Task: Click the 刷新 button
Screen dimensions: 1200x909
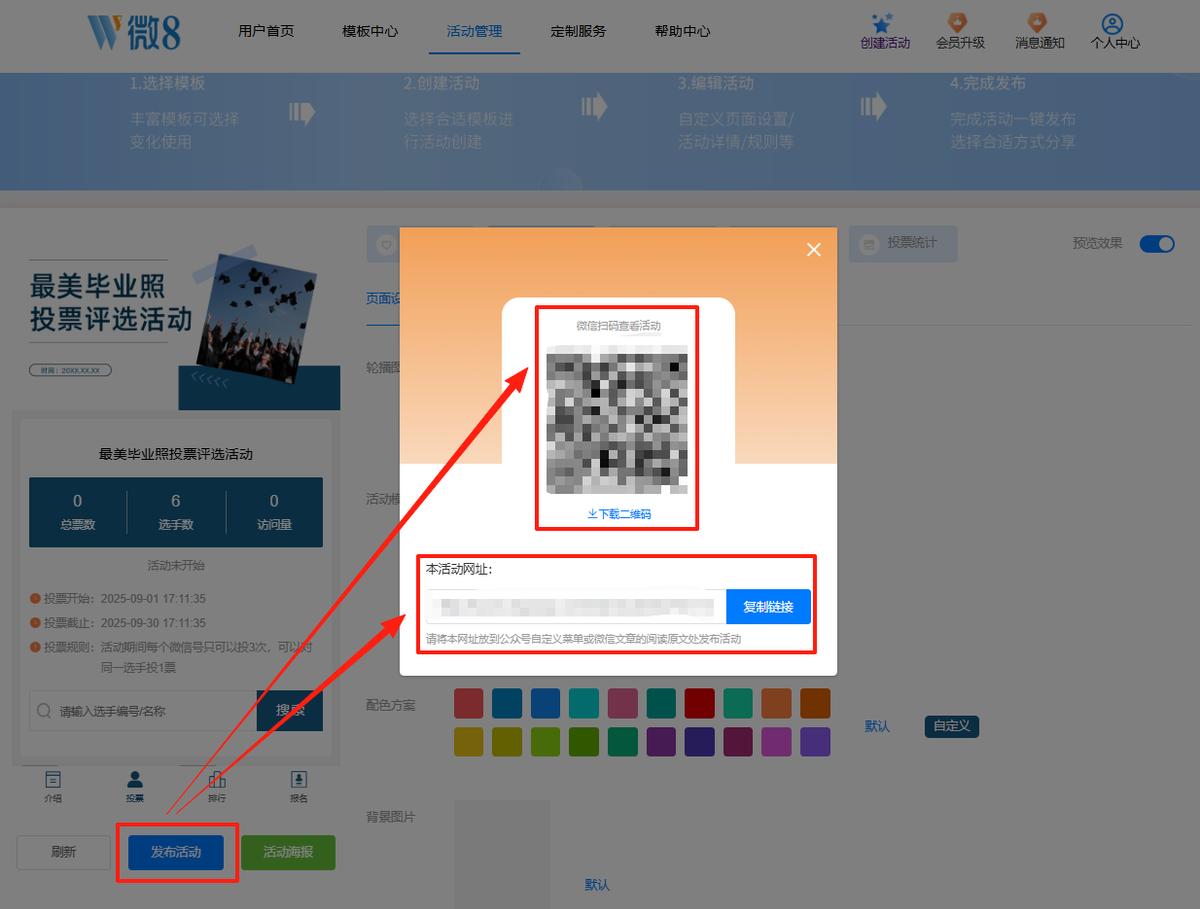Action: [x=63, y=852]
